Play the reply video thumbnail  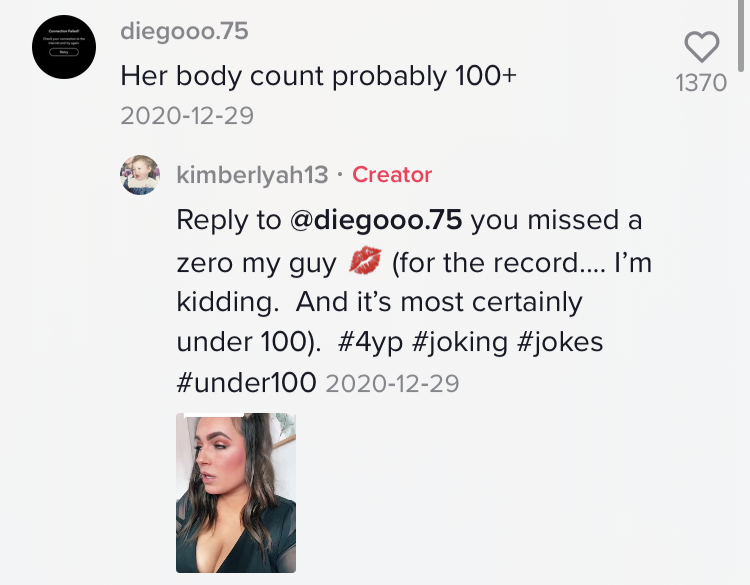coord(236,492)
